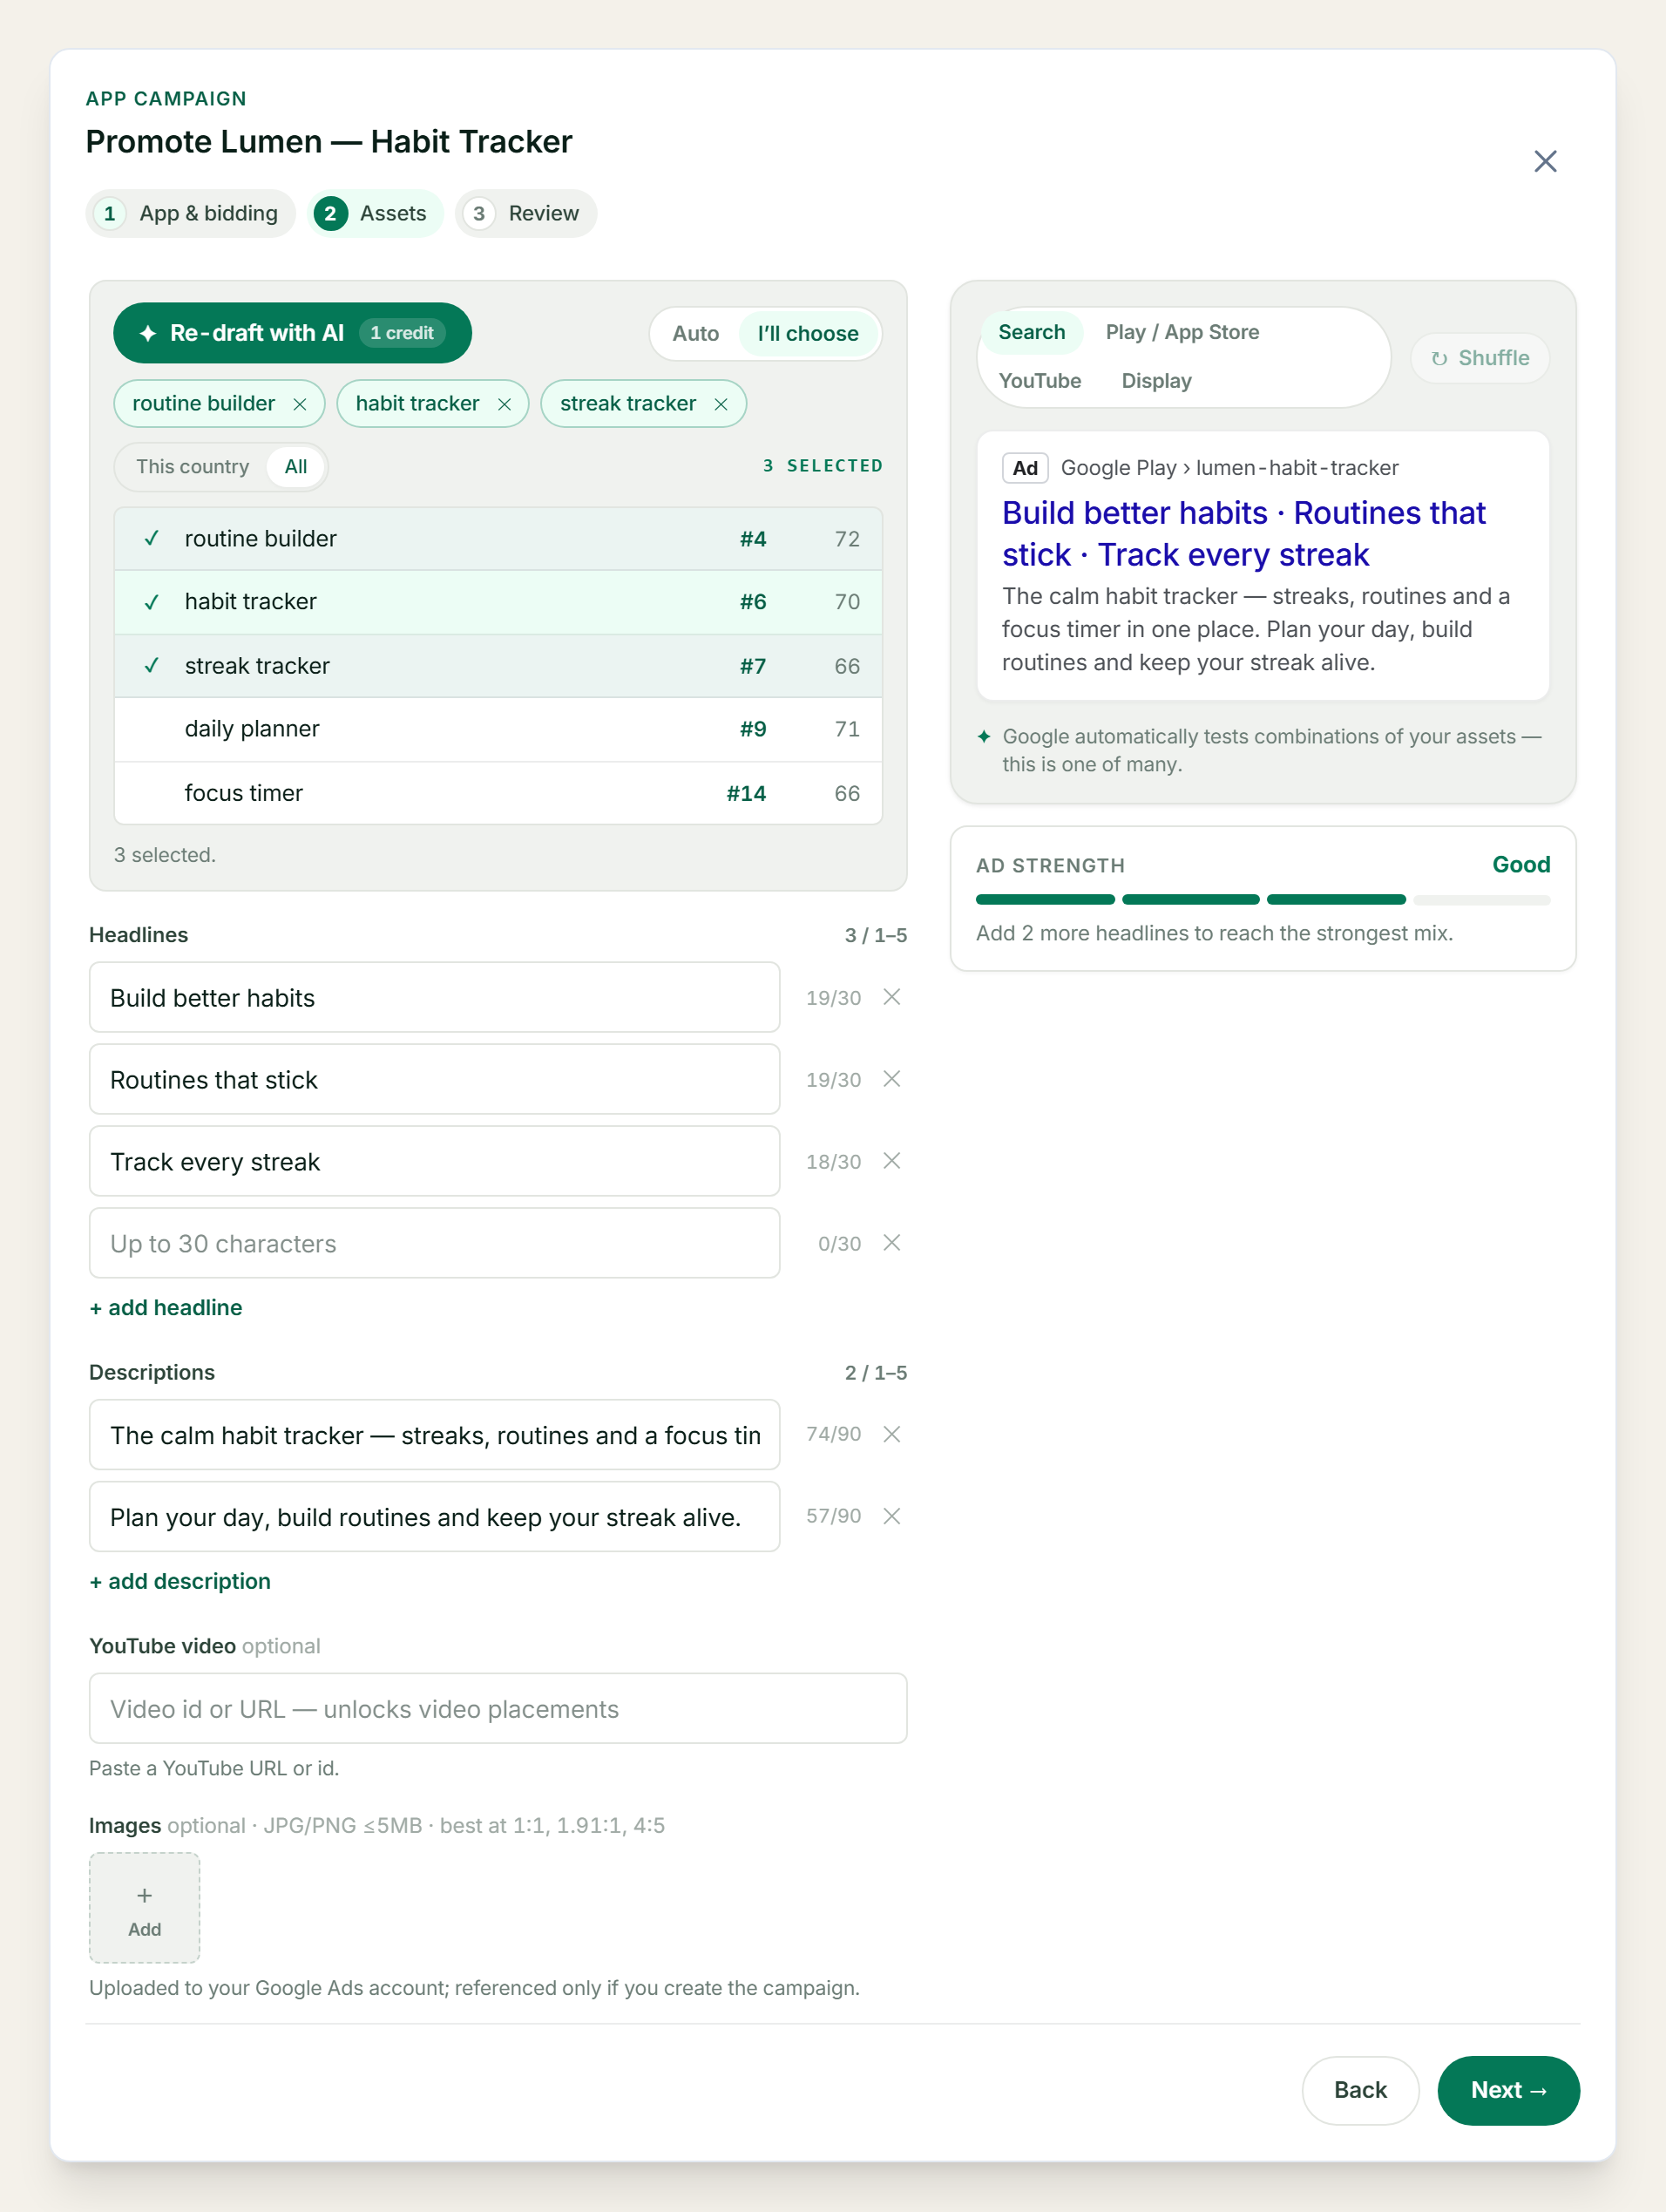
Task: Show the Search ad preview
Action: 1032,332
